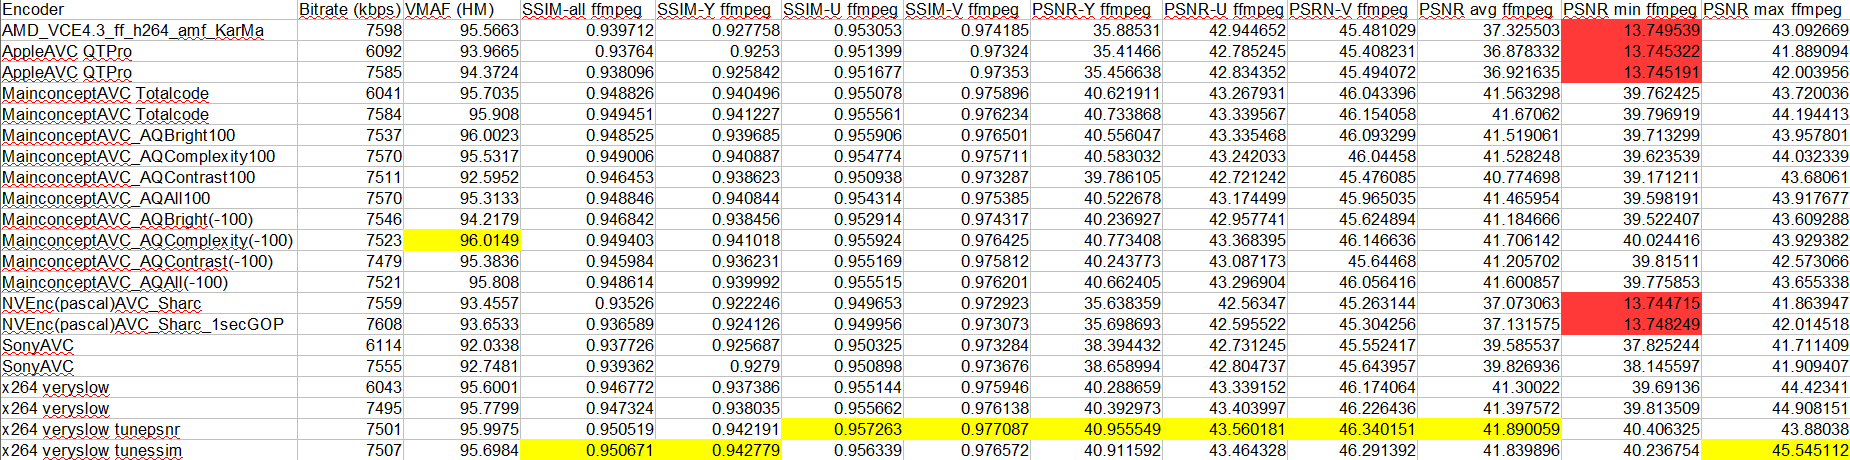Image resolution: width=1850 pixels, height=460 pixels.
Task: Select the 'PSNR max ffmpeg' header cell
Action: 1776,10
